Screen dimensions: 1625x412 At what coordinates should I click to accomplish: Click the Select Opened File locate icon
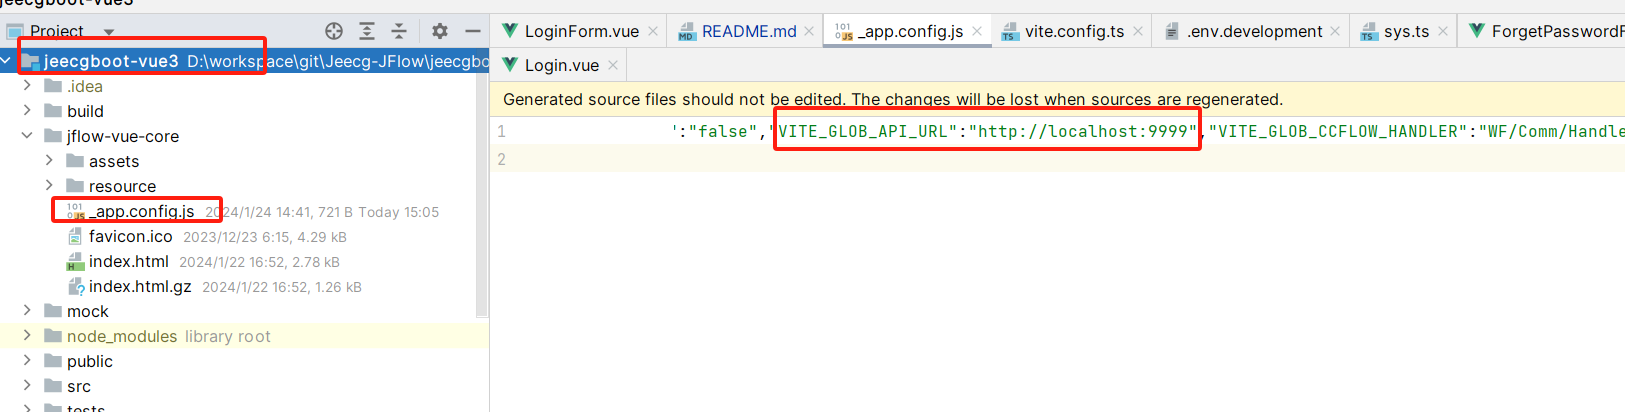coord(334,31)
